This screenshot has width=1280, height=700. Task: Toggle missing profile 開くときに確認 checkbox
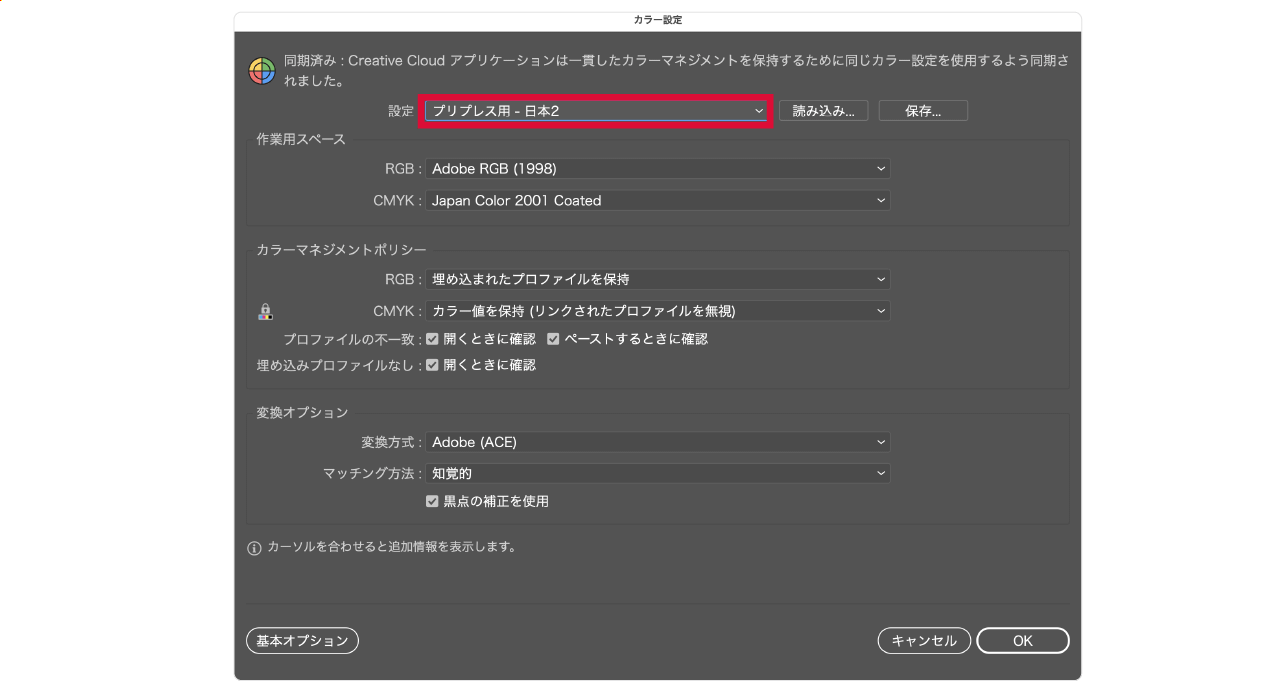point(433,366)
